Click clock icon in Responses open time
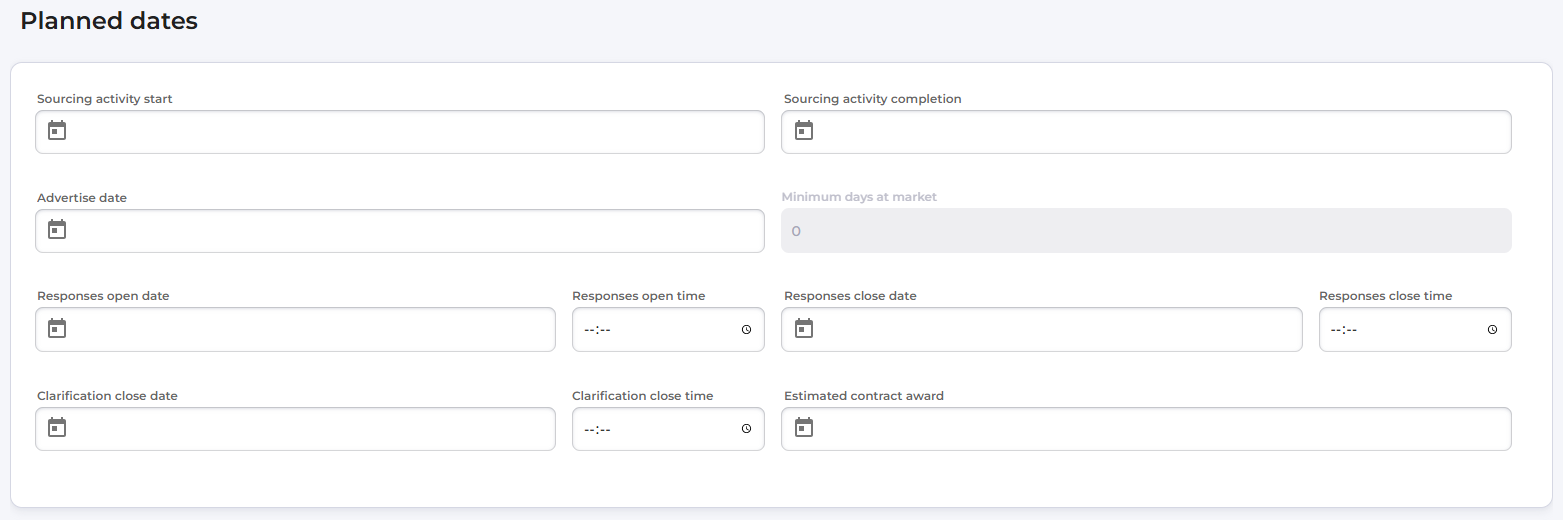The height and width of the screenshot is (520, 1563). (746, 330)
